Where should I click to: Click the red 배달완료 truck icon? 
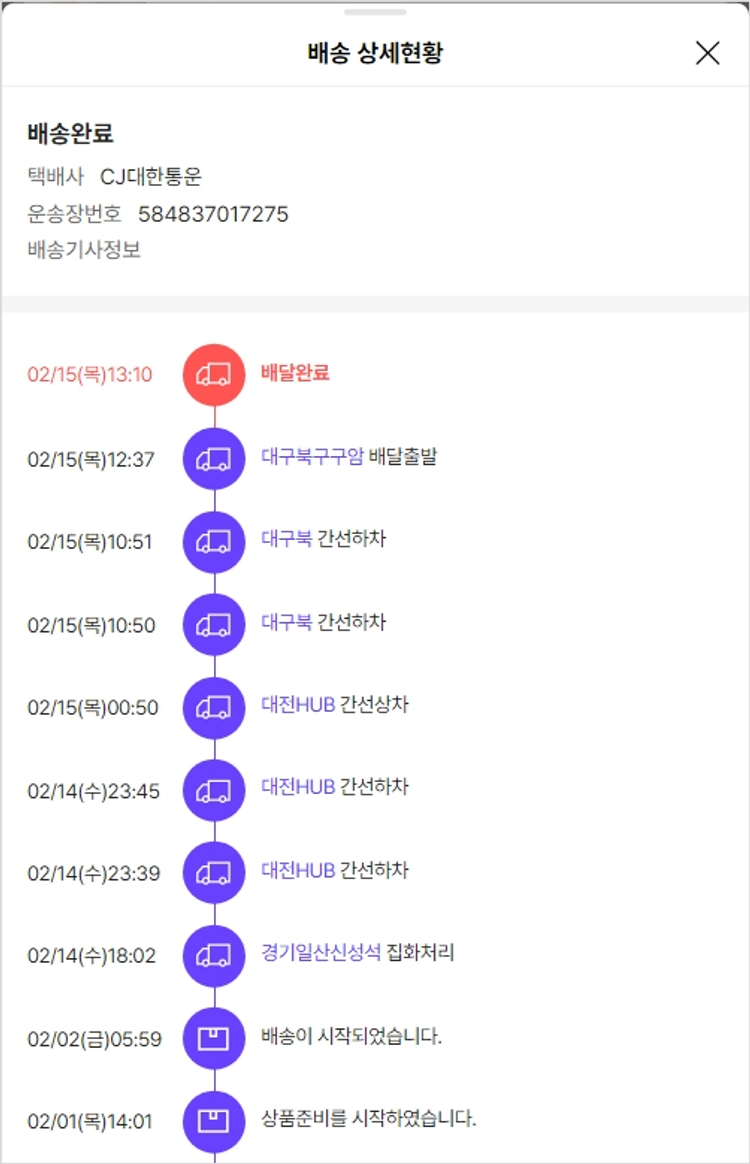click(214, 375)
